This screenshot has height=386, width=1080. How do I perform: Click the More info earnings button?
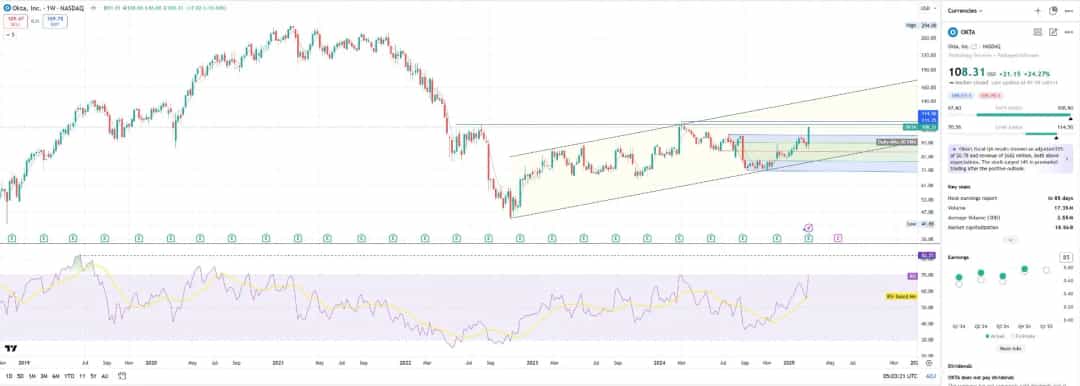1010,348
